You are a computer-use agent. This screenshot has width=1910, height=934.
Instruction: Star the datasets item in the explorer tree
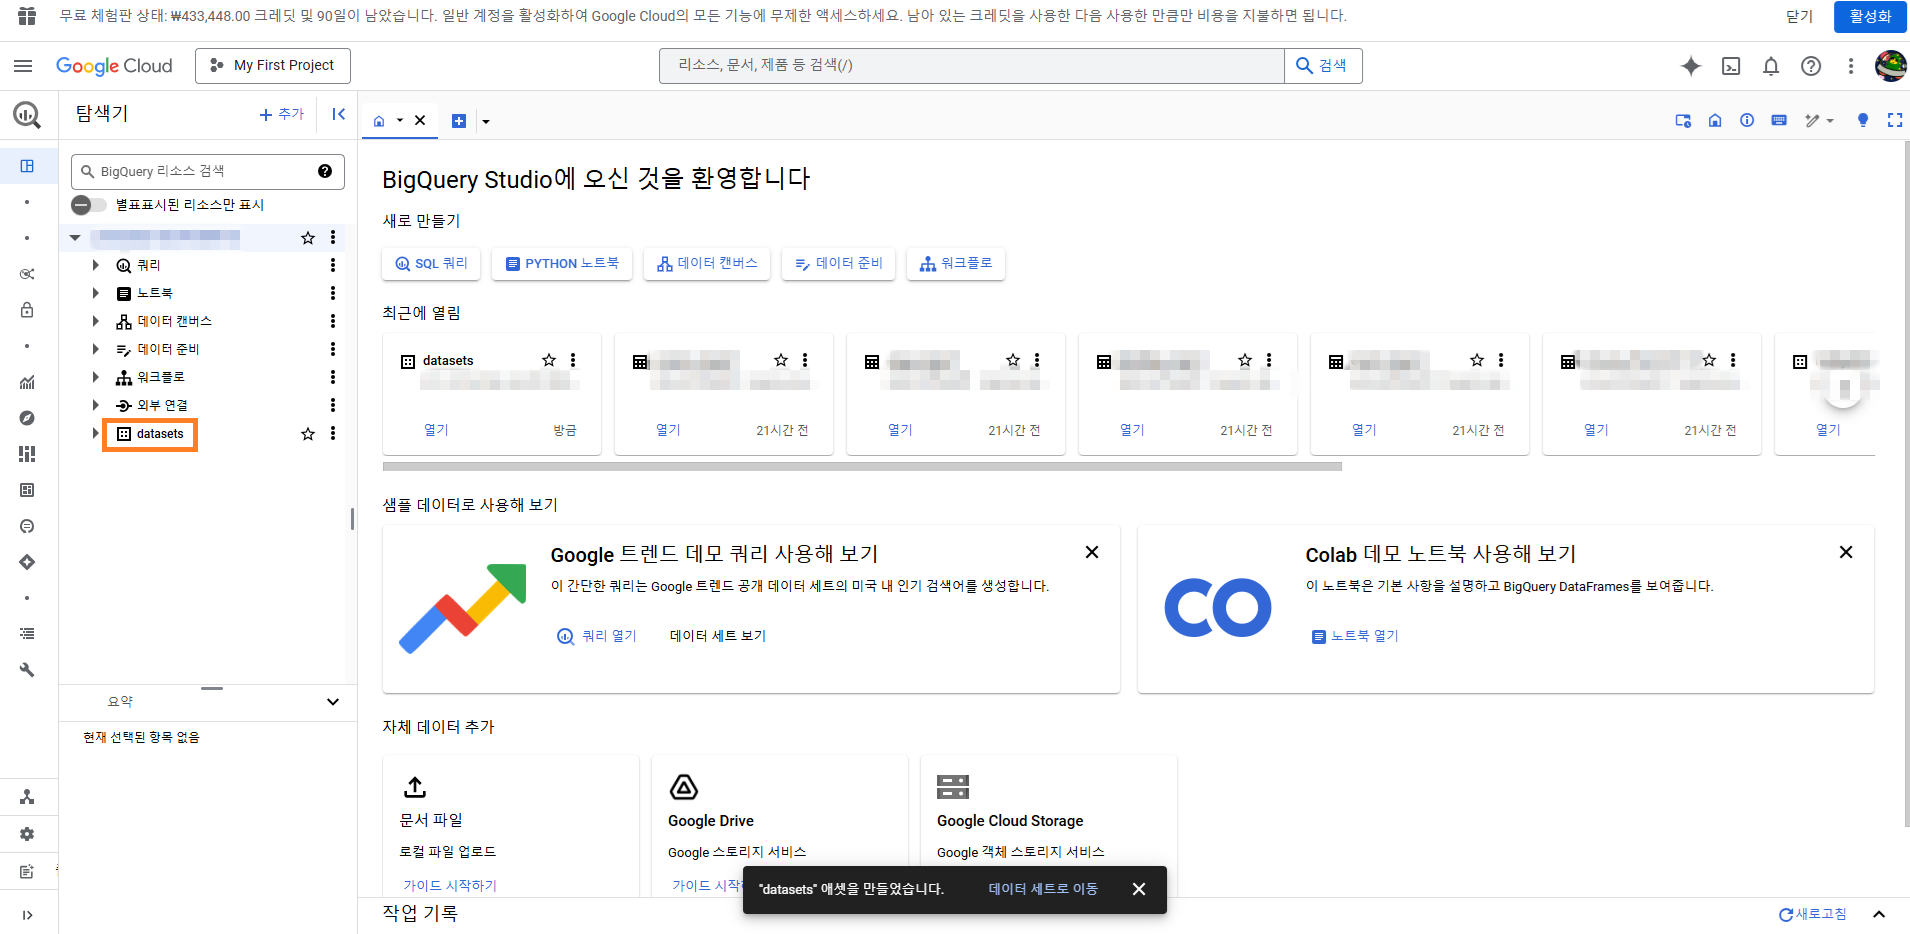[308, 434]
